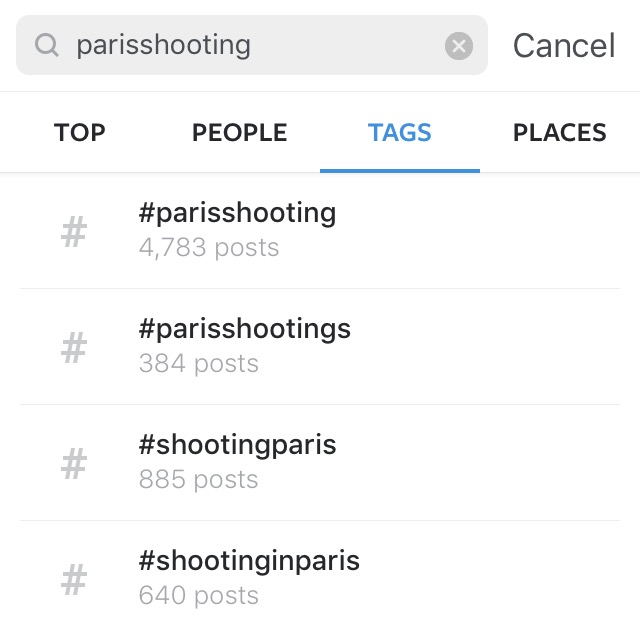The image size is (640, 628).
Task: Tap the hash icon beside #parisshooting
Action: (74, 232)
